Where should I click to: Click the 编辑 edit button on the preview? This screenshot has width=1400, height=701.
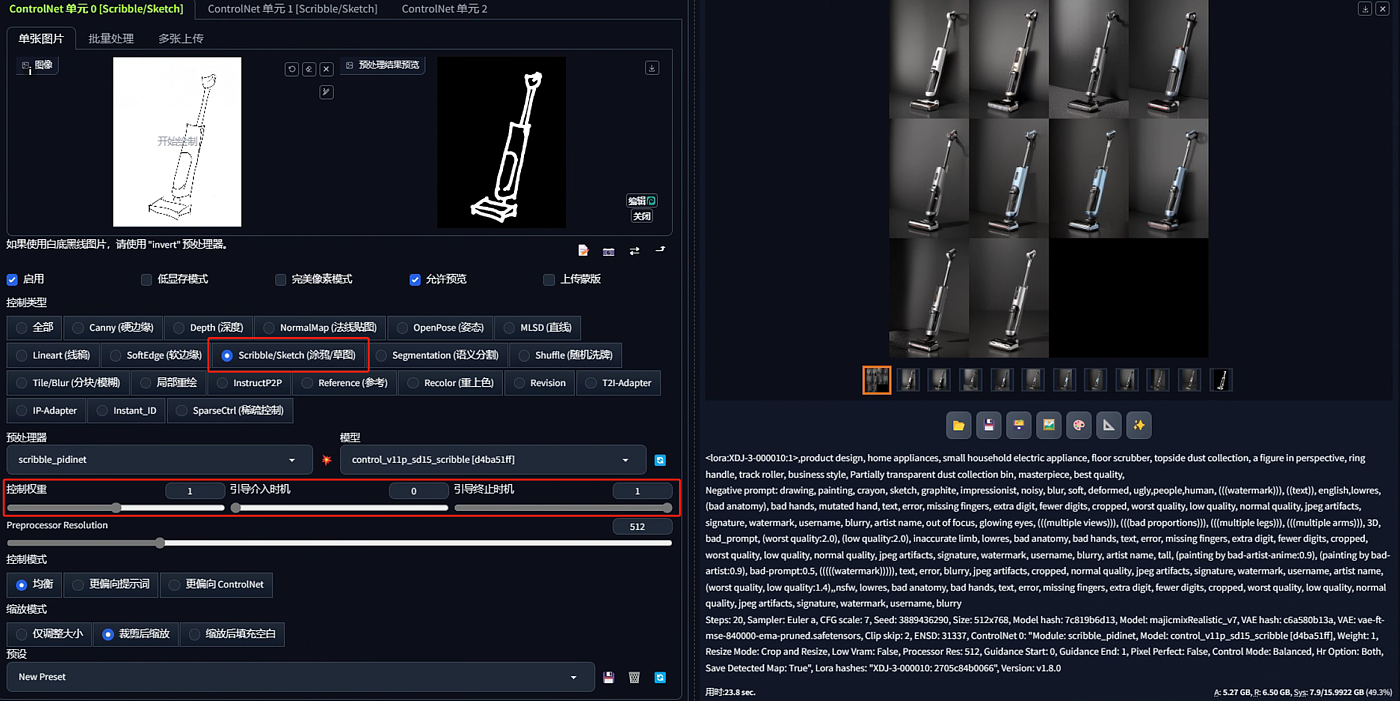(x=641, y=201)
